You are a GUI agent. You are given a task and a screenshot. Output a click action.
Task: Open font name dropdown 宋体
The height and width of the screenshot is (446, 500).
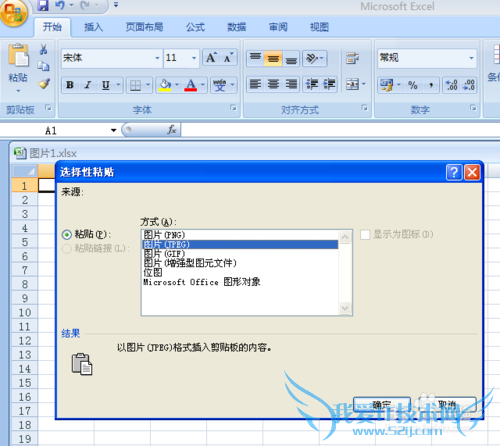coord(157,58)
